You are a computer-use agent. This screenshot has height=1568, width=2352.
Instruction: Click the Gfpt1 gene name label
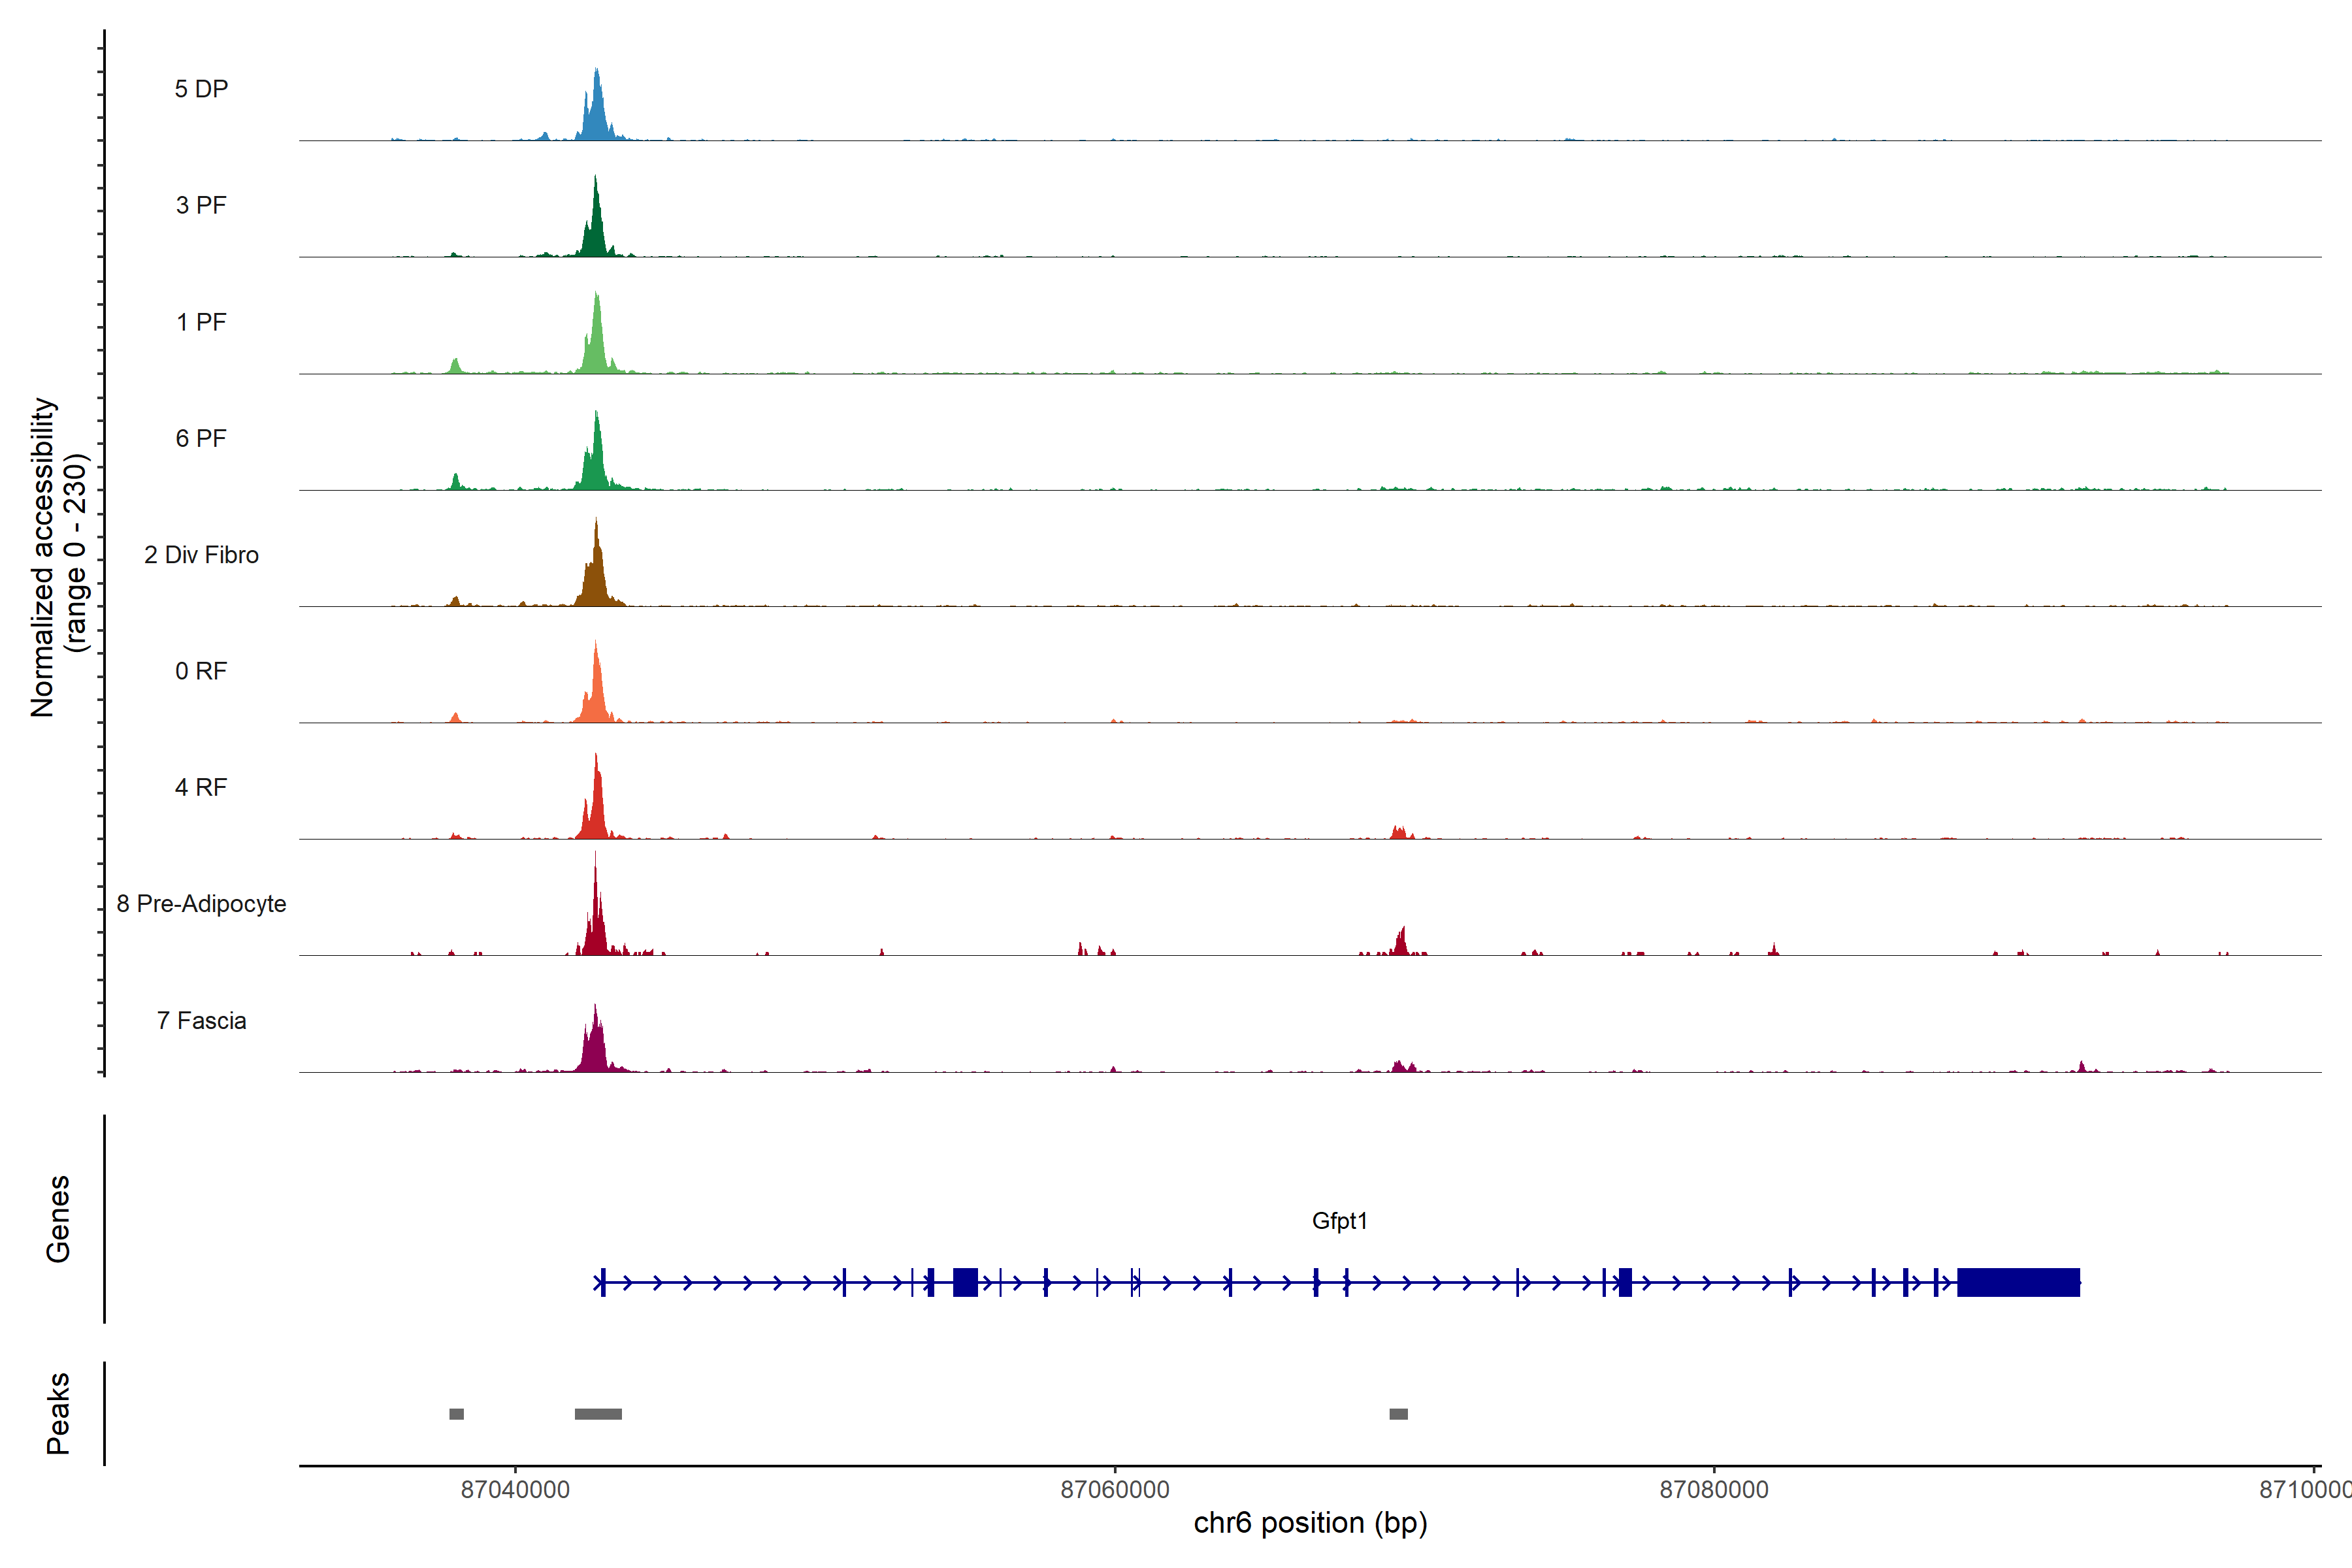coord(1339,1221)
